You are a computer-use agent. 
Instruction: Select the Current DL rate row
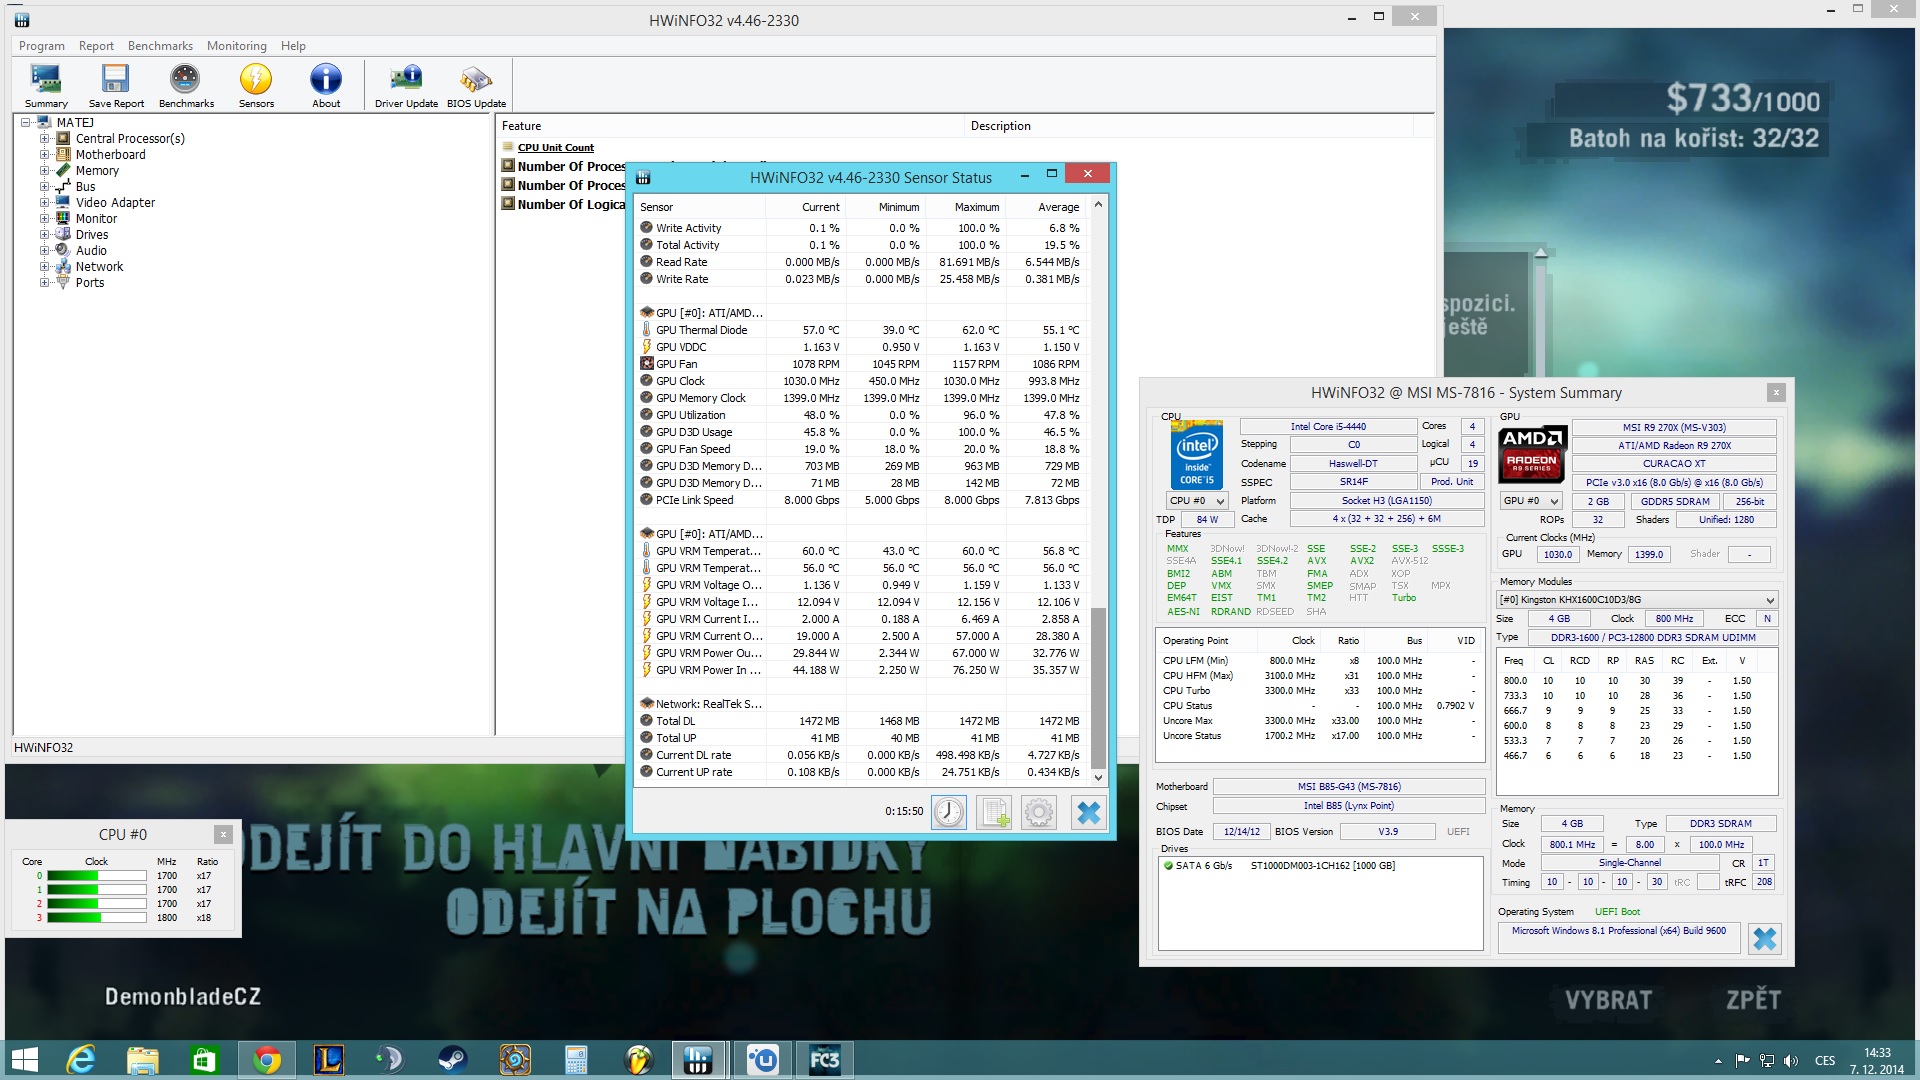863,755
